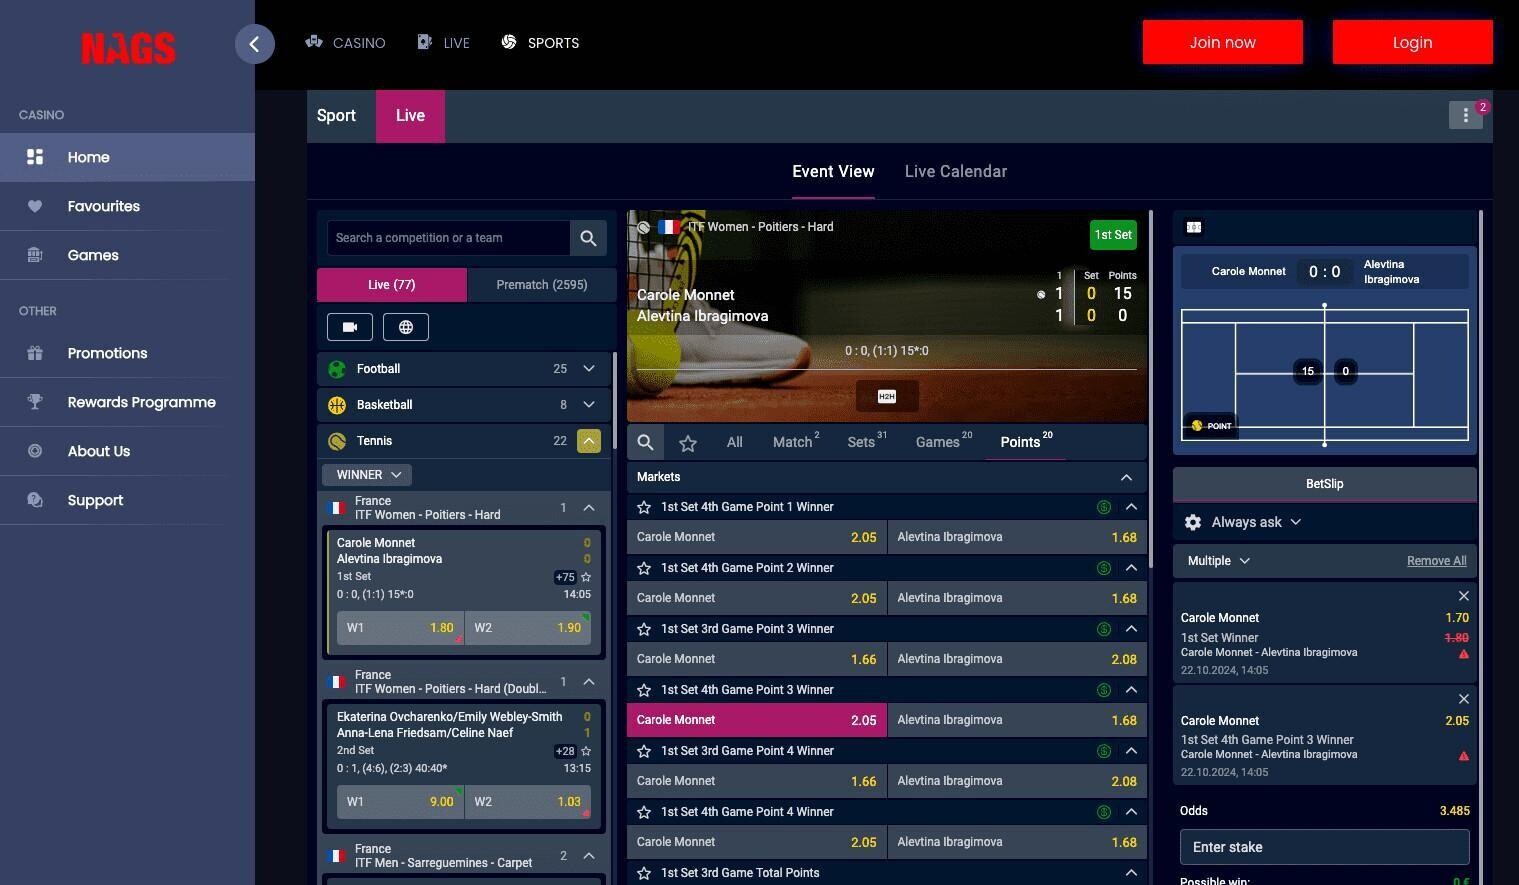This screenshot has height=885, width=1519.
Task: Star the 1st Set 4th Game Point 1 Winner market
Action: click(644, 507)
